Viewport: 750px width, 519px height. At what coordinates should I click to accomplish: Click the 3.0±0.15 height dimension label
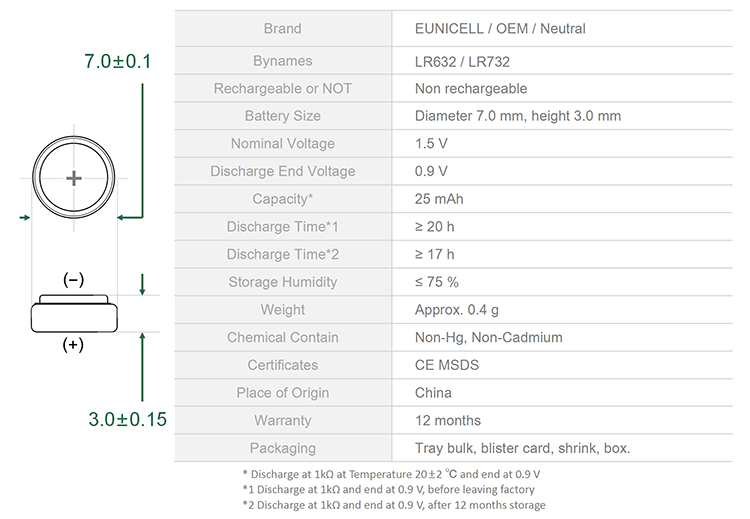(x=127, y=419)
